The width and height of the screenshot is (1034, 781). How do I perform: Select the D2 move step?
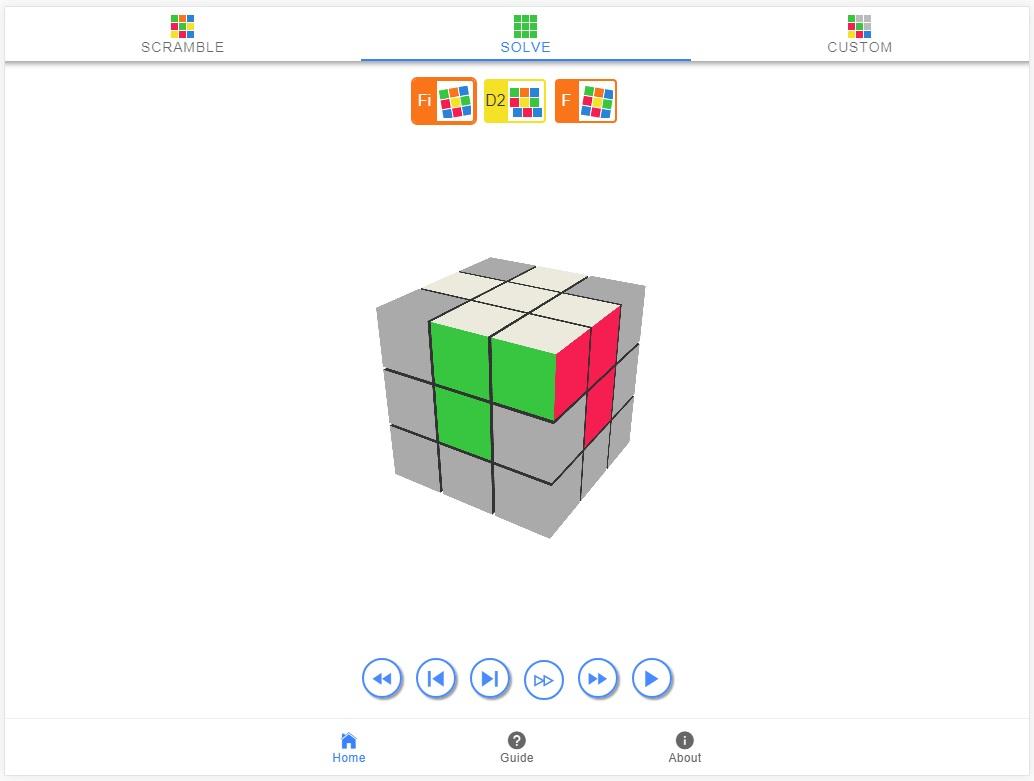(x=515, y=101)
